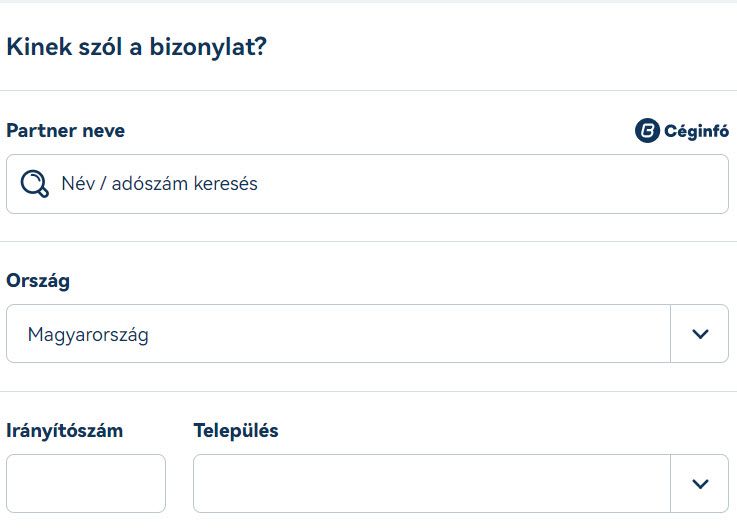Click the Partner neve field label
This screenshot has height=531, width=737.
[65, 131]
